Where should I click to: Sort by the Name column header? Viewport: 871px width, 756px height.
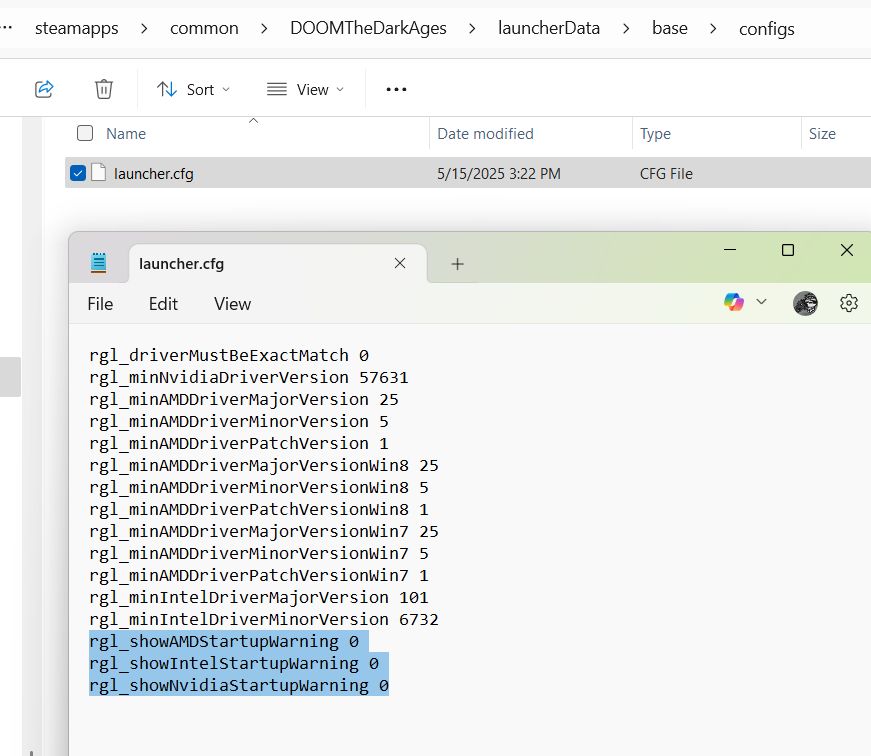(x=126, y=134)
